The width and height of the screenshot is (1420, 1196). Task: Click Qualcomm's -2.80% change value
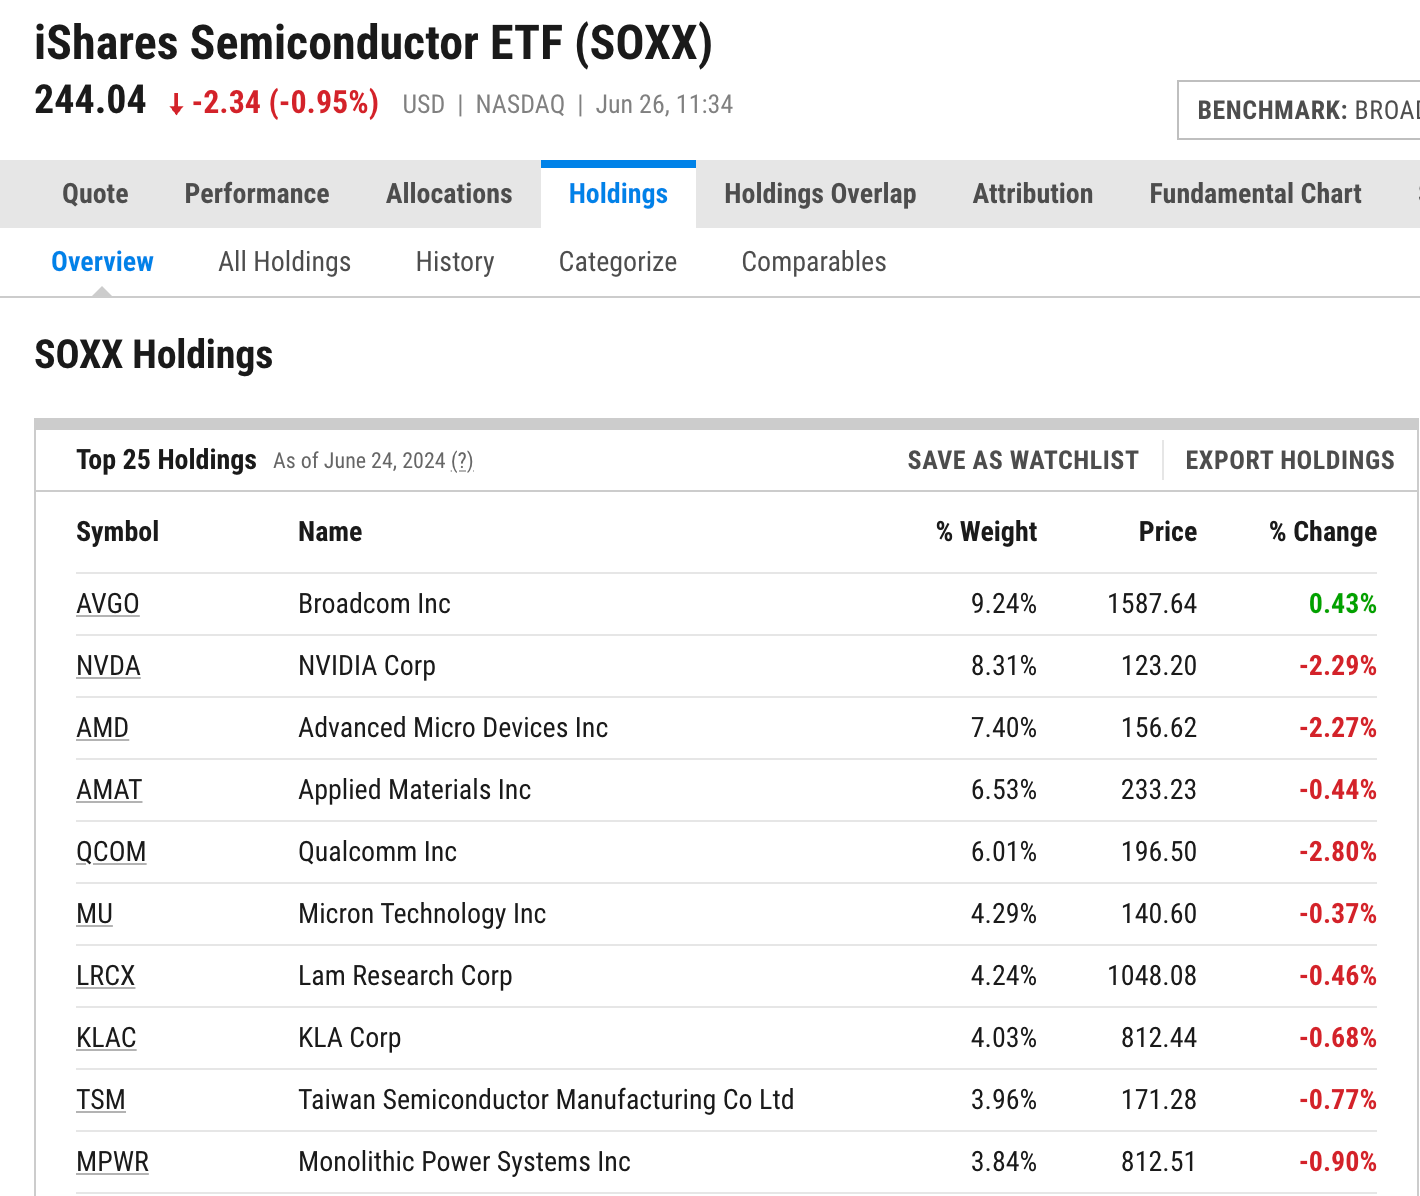[x=1338, y=852]
